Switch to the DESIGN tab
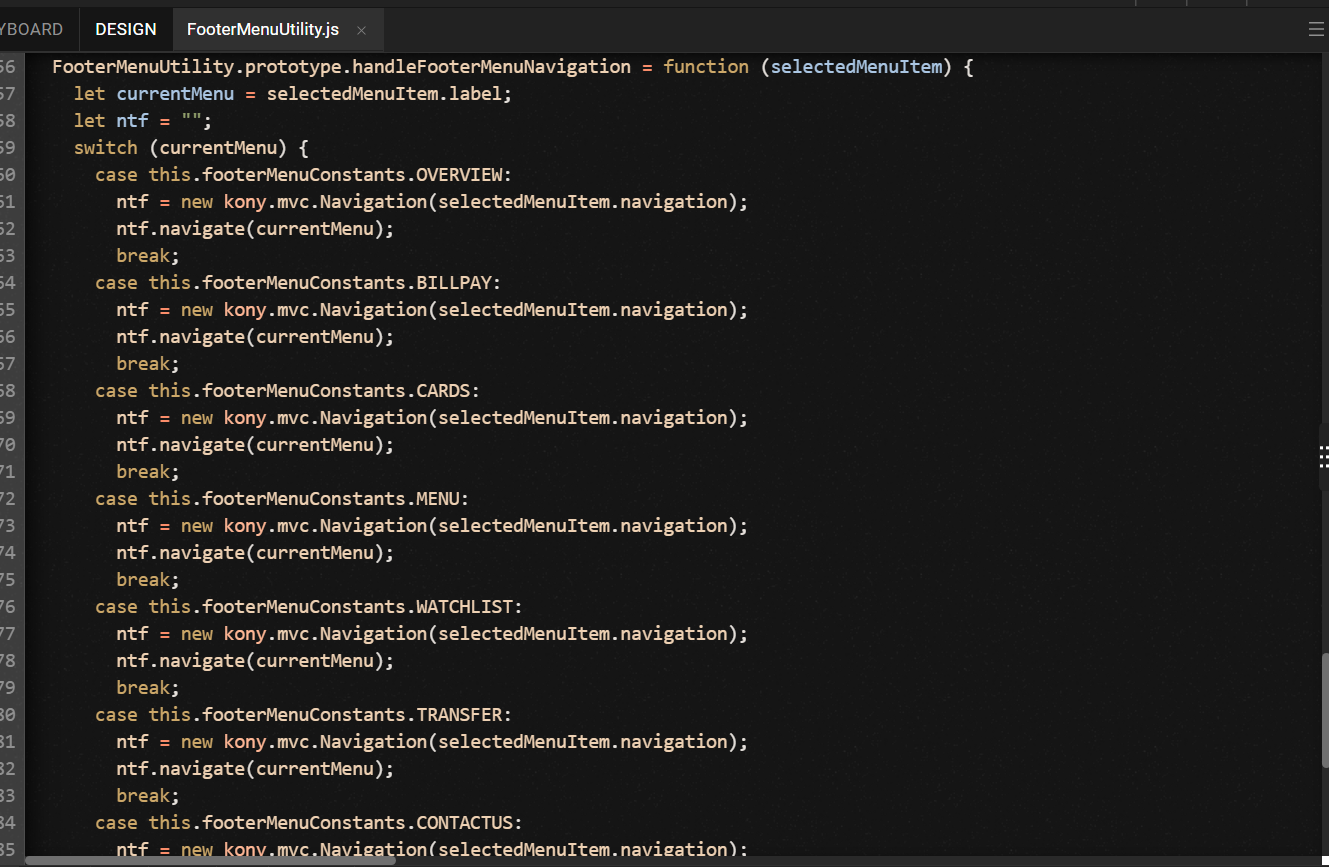Image resolution: width=1329 pixels, height=867 pixels. (x=126, y=30)
